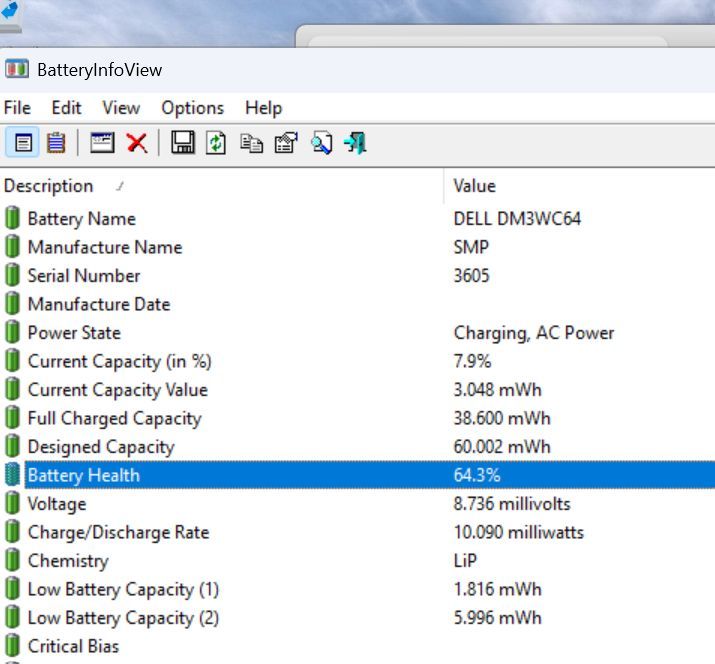This screenshot has width=715, height=664.
Task: Open the View menu
Action: point(121,108)
